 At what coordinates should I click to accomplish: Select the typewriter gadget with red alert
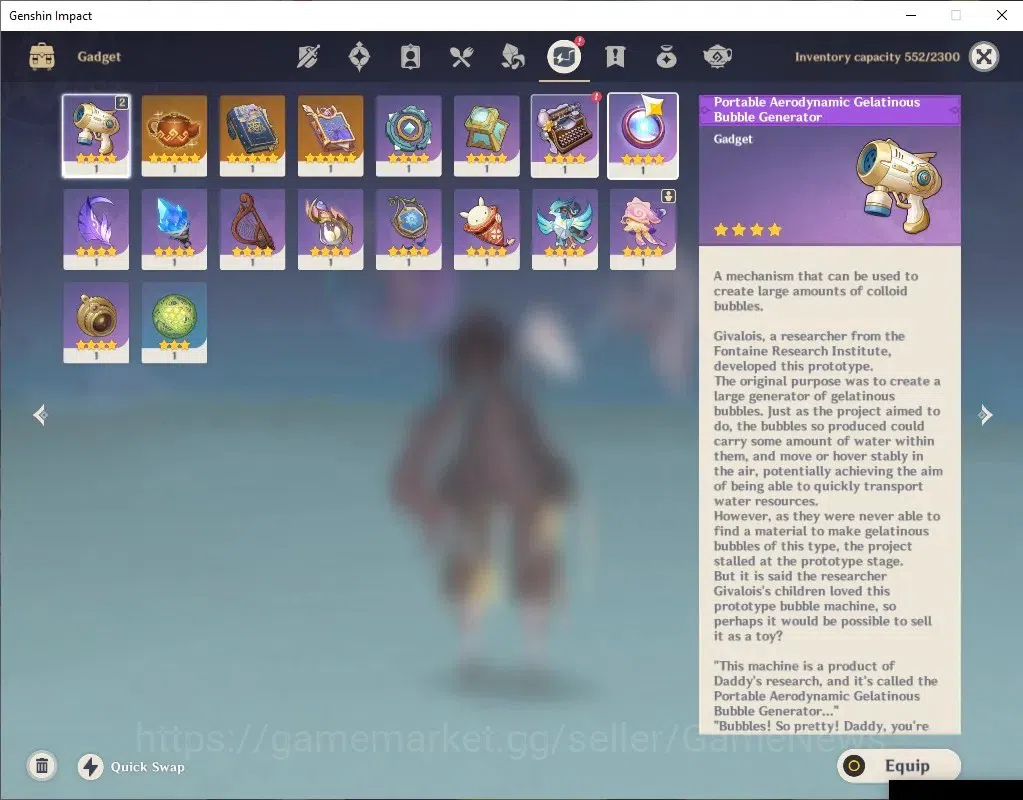(565, 136)
